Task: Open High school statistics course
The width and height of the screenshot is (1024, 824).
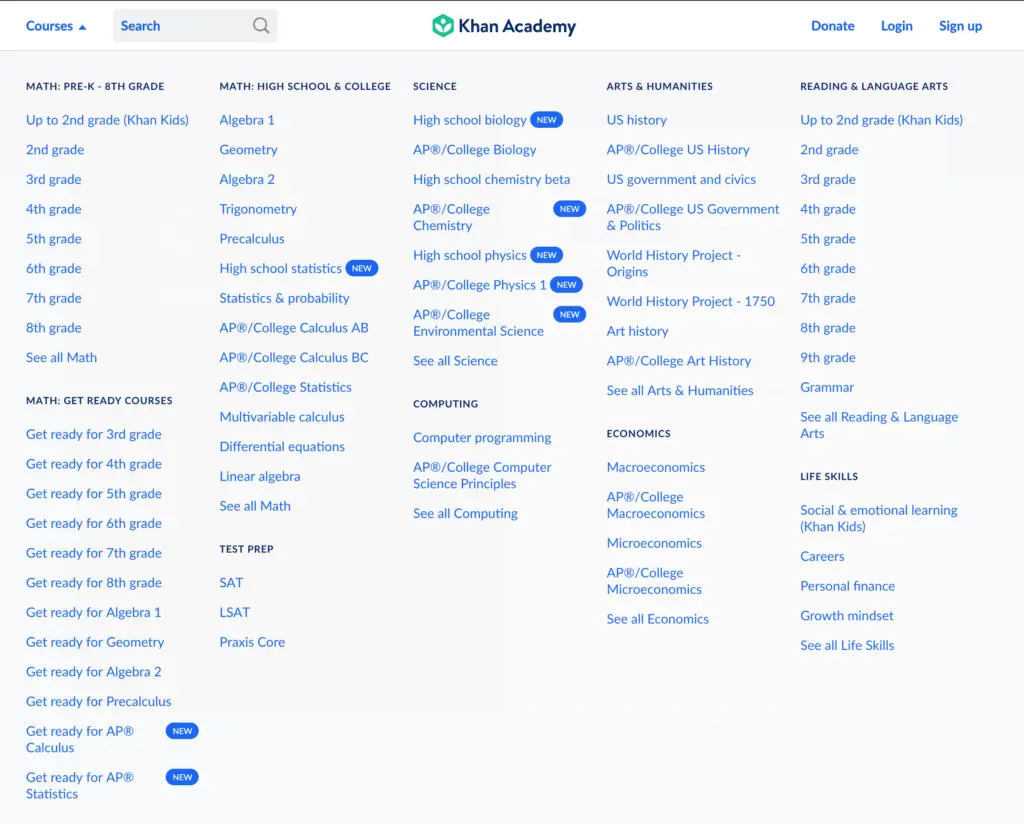Action: pos(281,268)
